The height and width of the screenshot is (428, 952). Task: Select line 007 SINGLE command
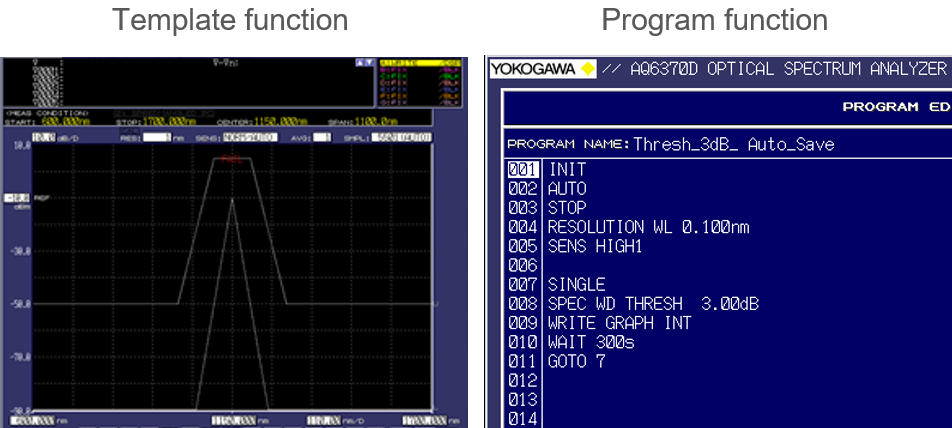576,285
